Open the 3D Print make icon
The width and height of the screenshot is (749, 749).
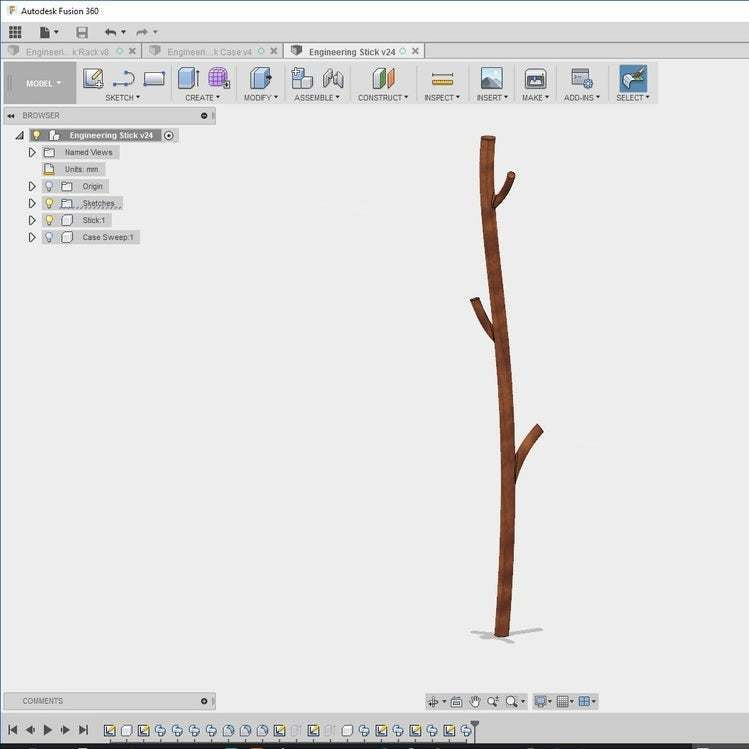point(535,79)
